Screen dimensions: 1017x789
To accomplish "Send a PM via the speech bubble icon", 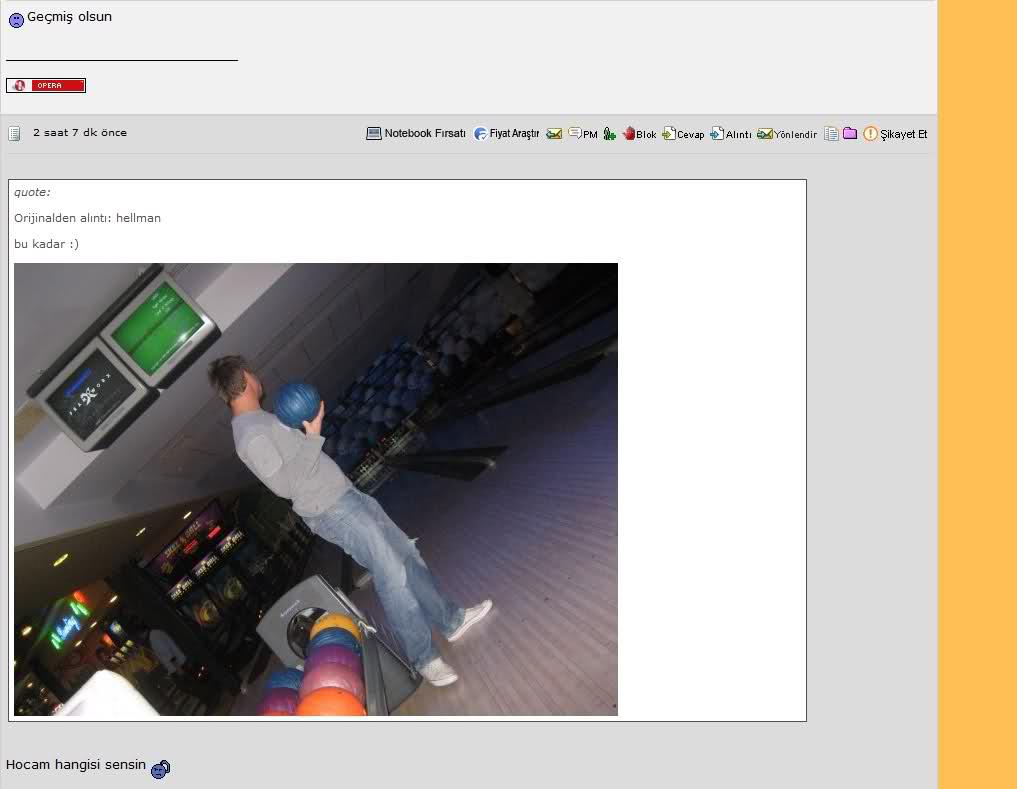I will (x=575, y=133).
